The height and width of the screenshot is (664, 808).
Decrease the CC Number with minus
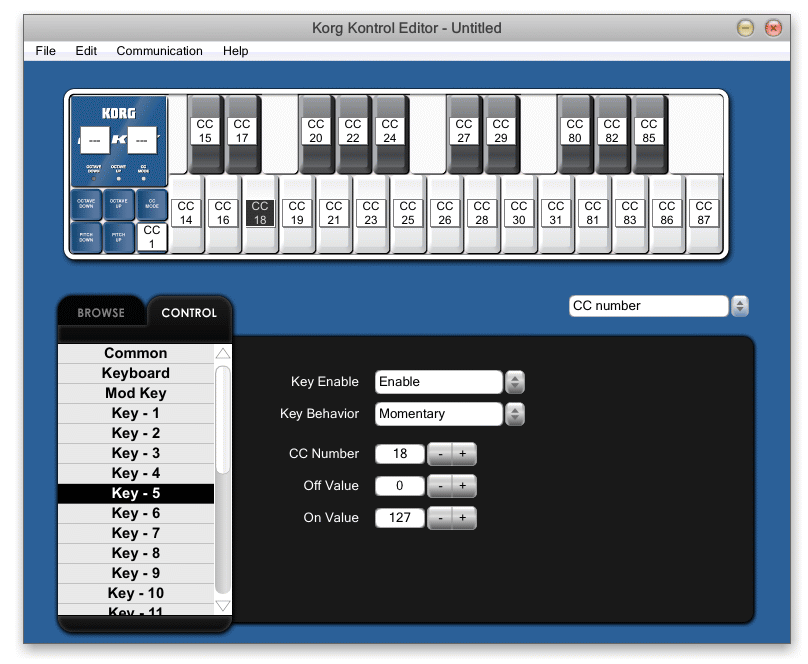tap(440, 454)
